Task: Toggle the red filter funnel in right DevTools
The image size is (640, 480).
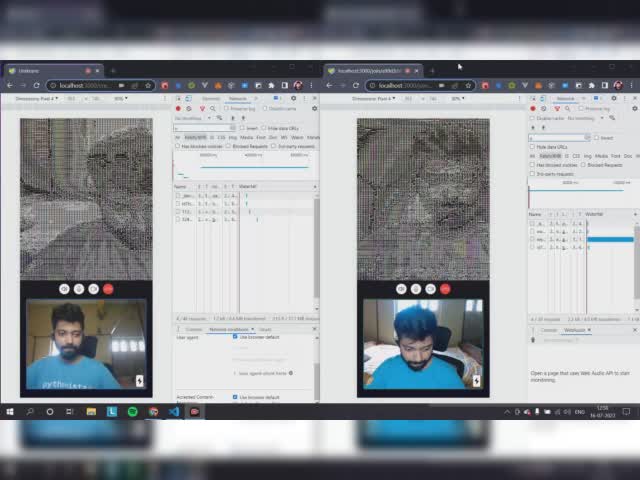Action: pos(557,109)
